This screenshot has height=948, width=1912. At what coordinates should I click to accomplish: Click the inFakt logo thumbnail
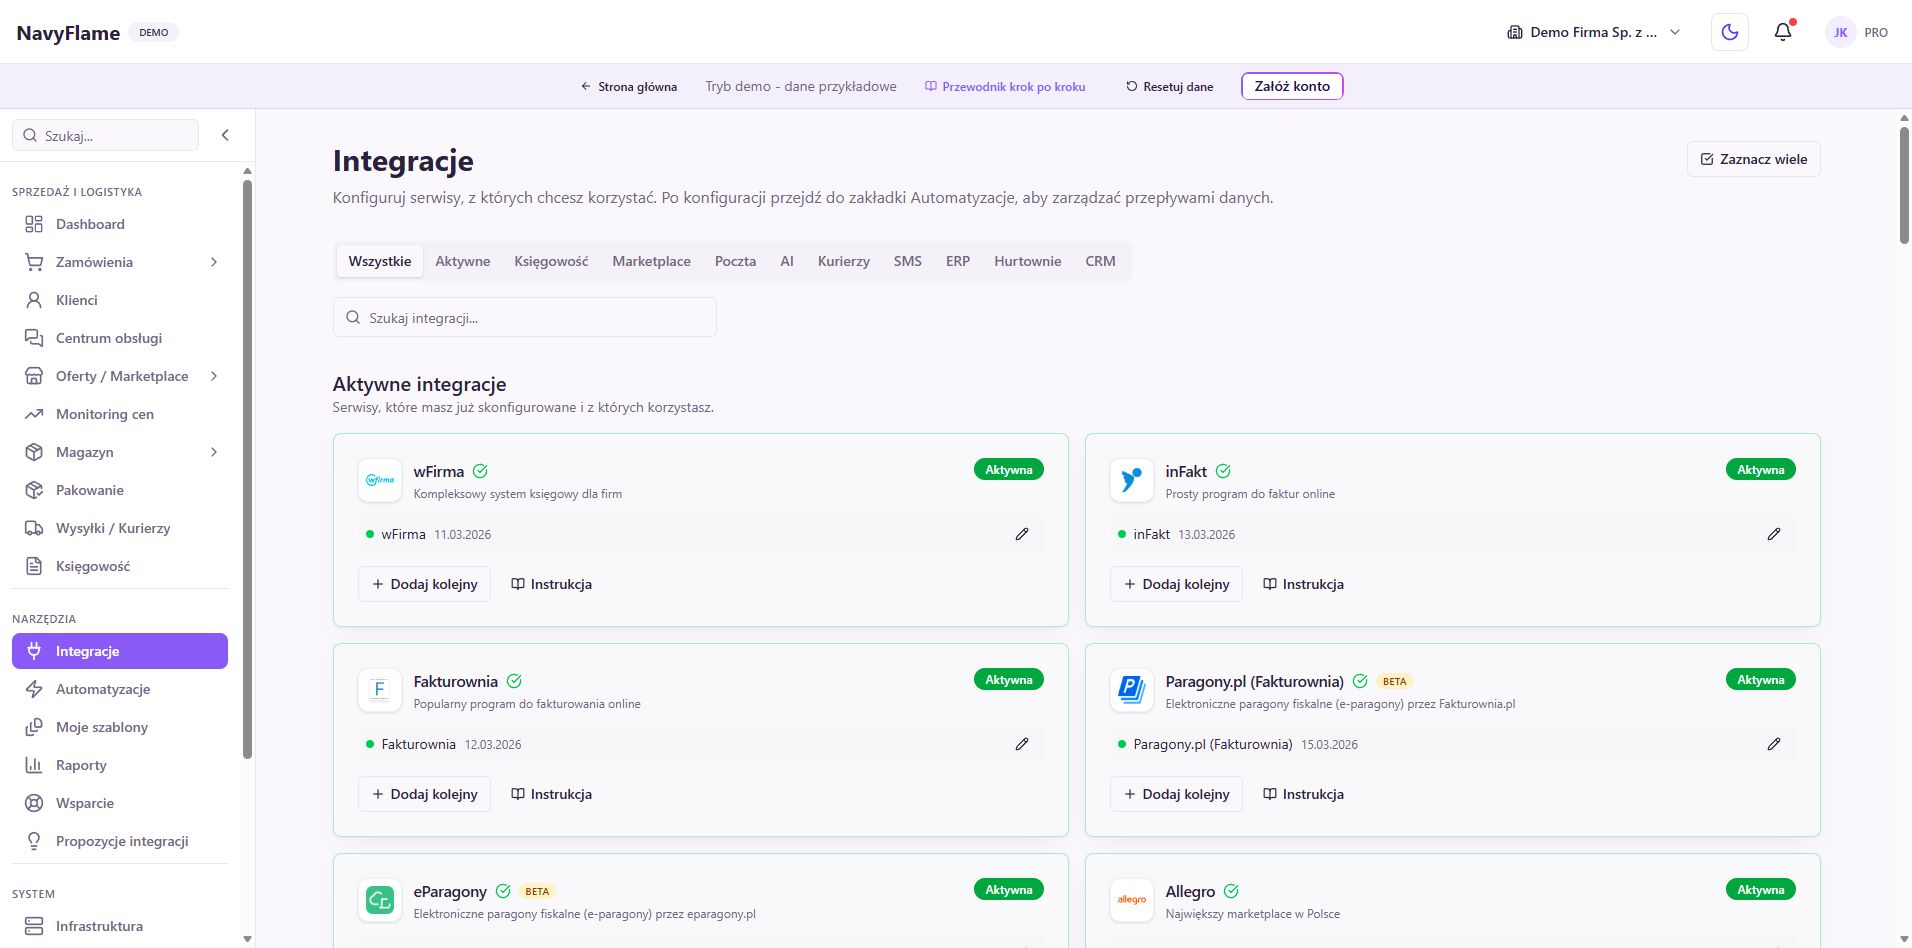(1132, 480)
